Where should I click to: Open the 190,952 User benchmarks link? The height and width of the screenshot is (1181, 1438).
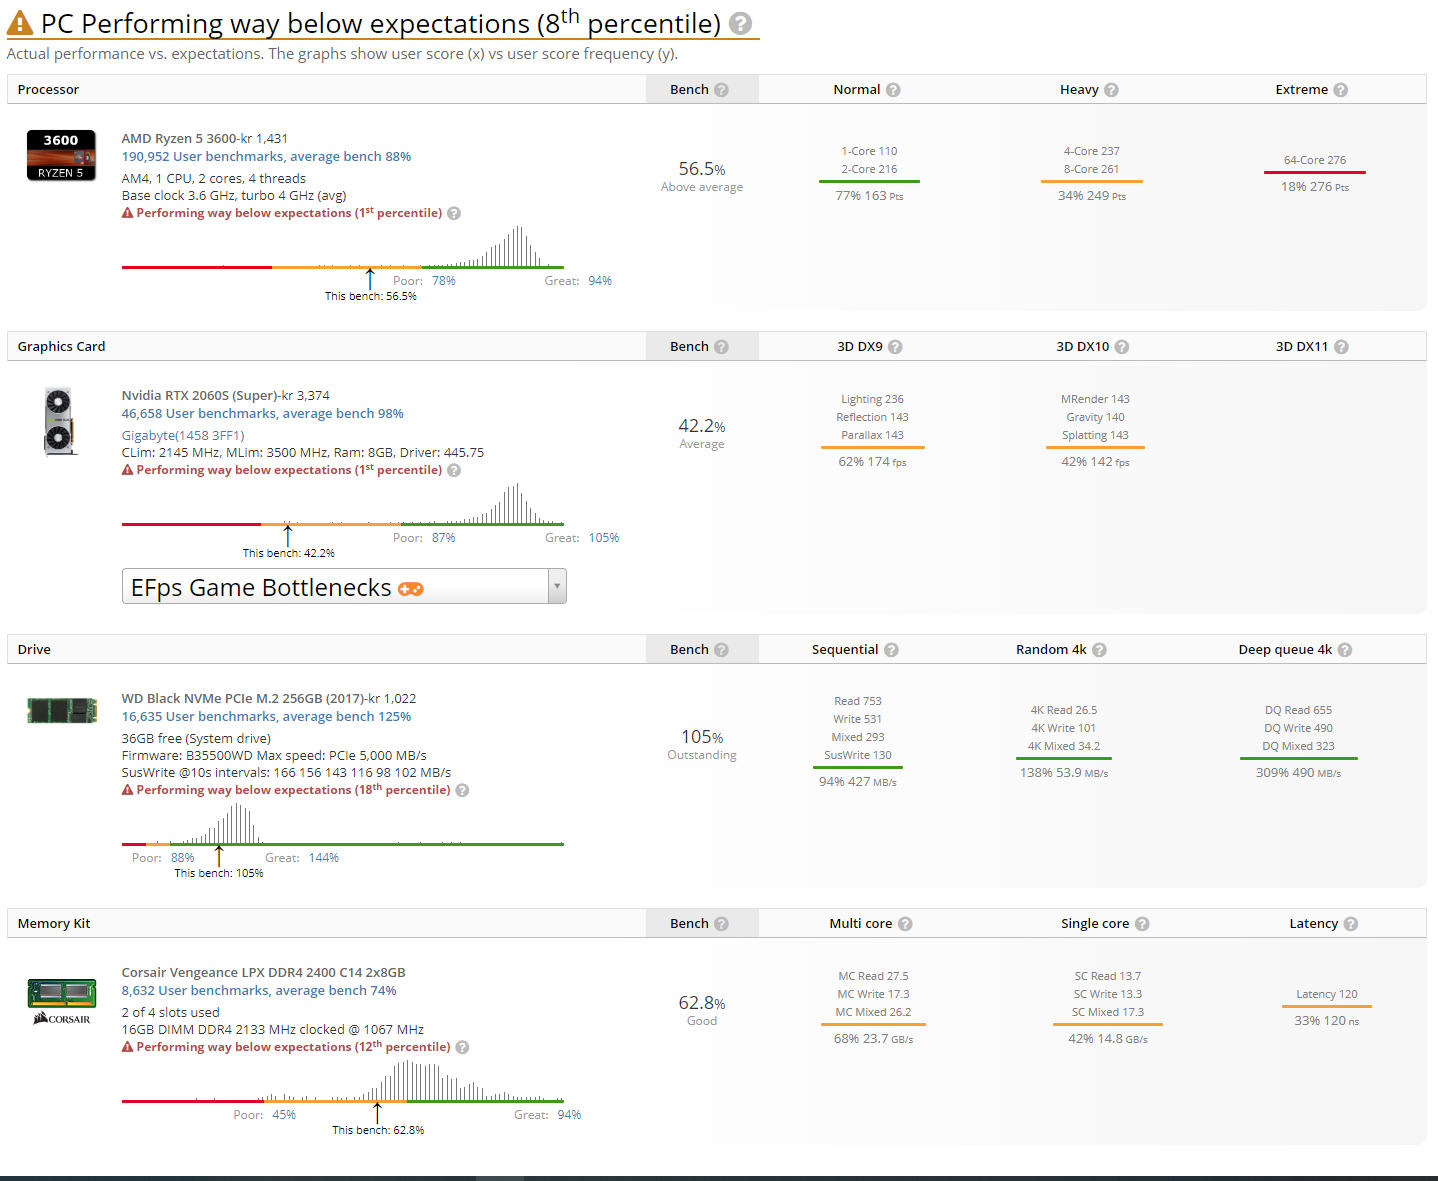click(266, 157)
